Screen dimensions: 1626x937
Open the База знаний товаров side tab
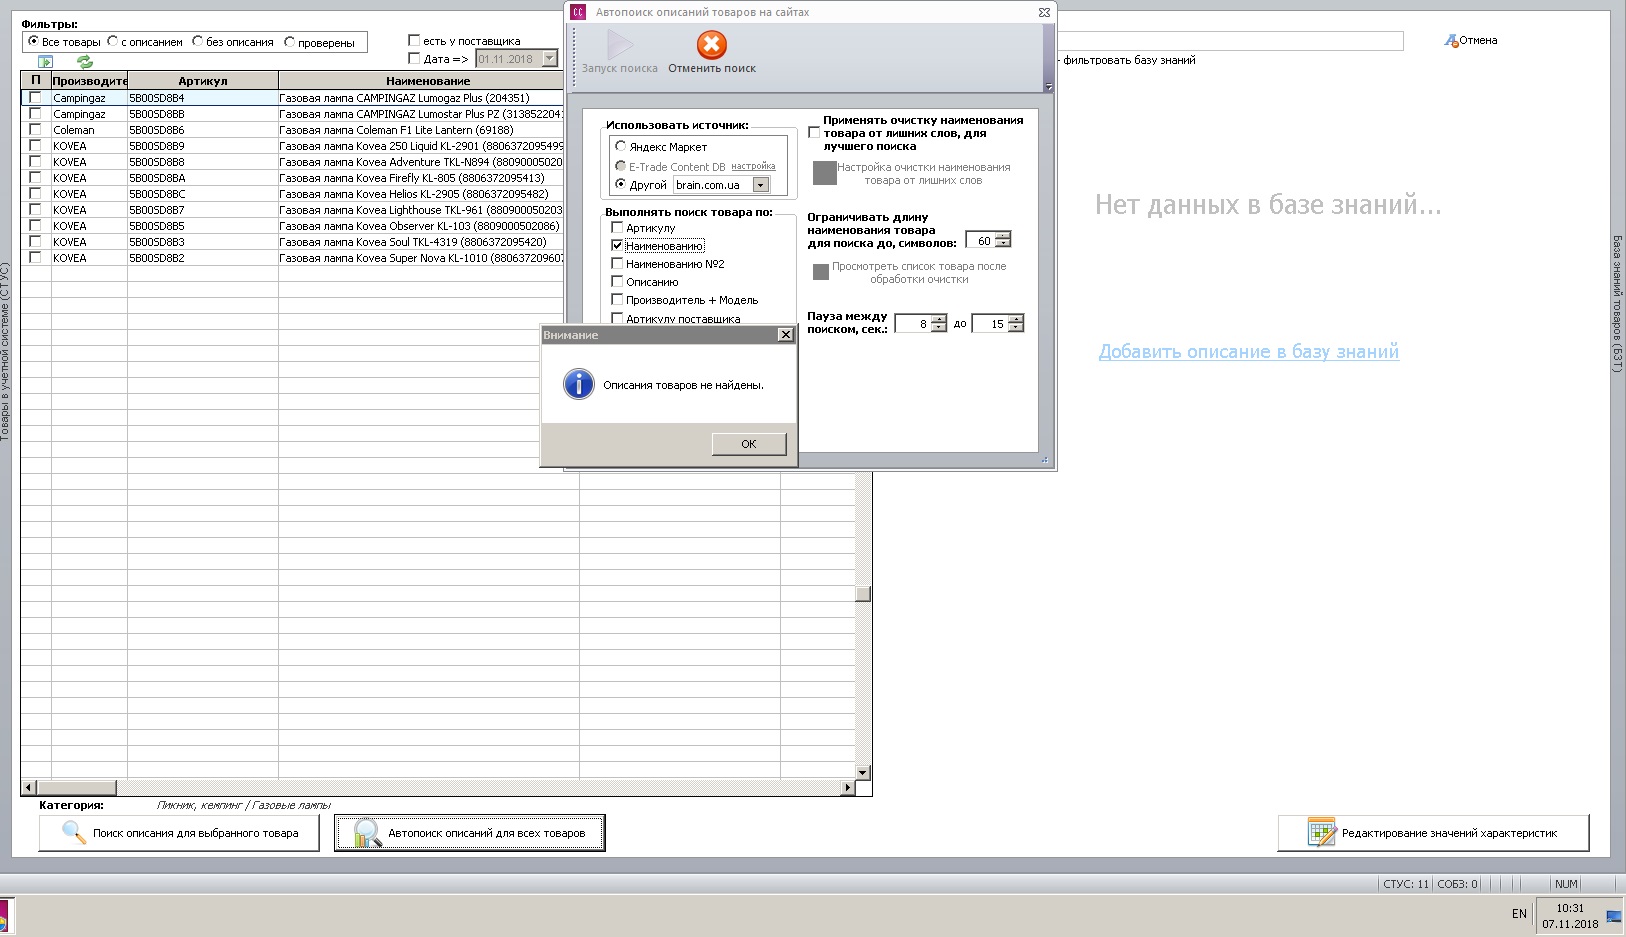1617,304
